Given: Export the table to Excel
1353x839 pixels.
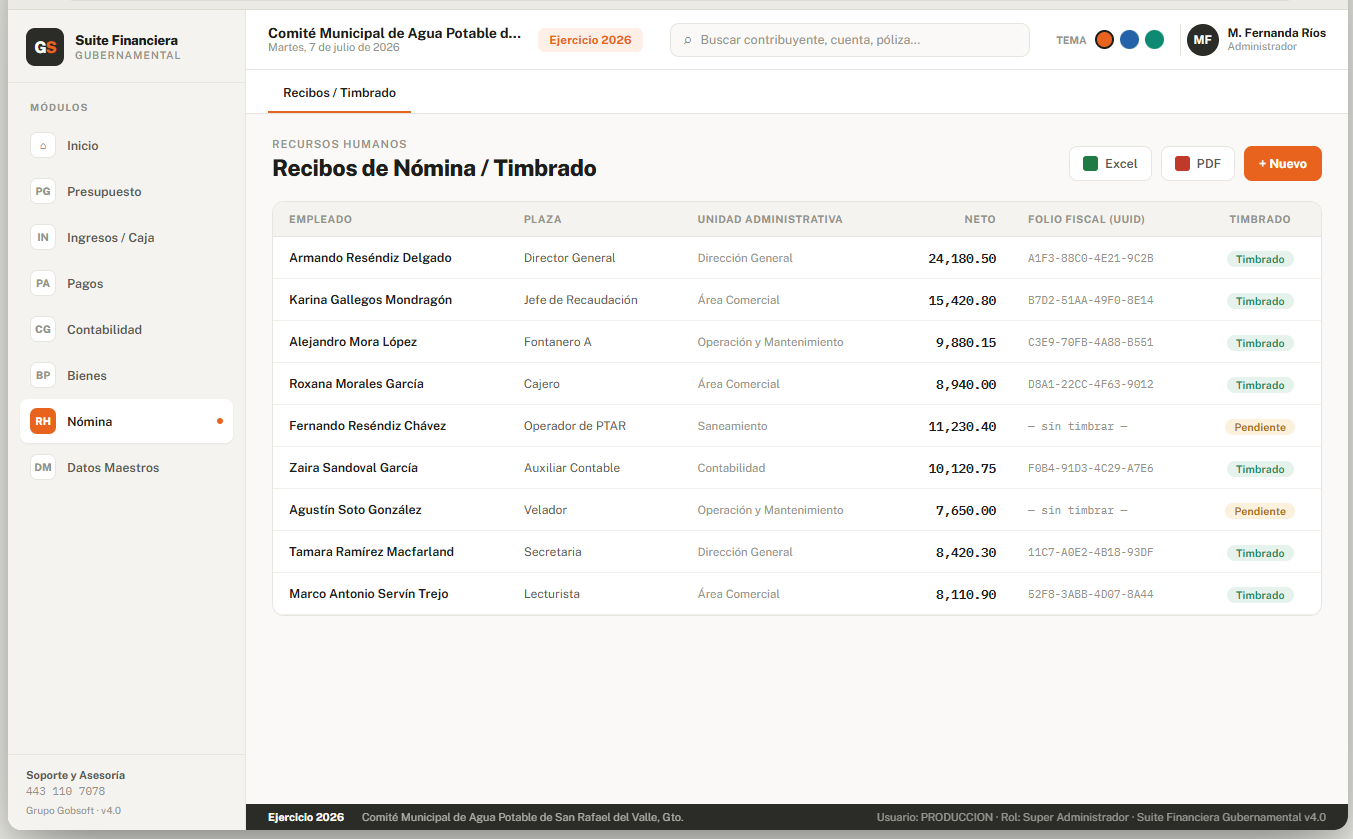Looking at the screenshot, I should pyautogui.click(x=1110, y=164).
